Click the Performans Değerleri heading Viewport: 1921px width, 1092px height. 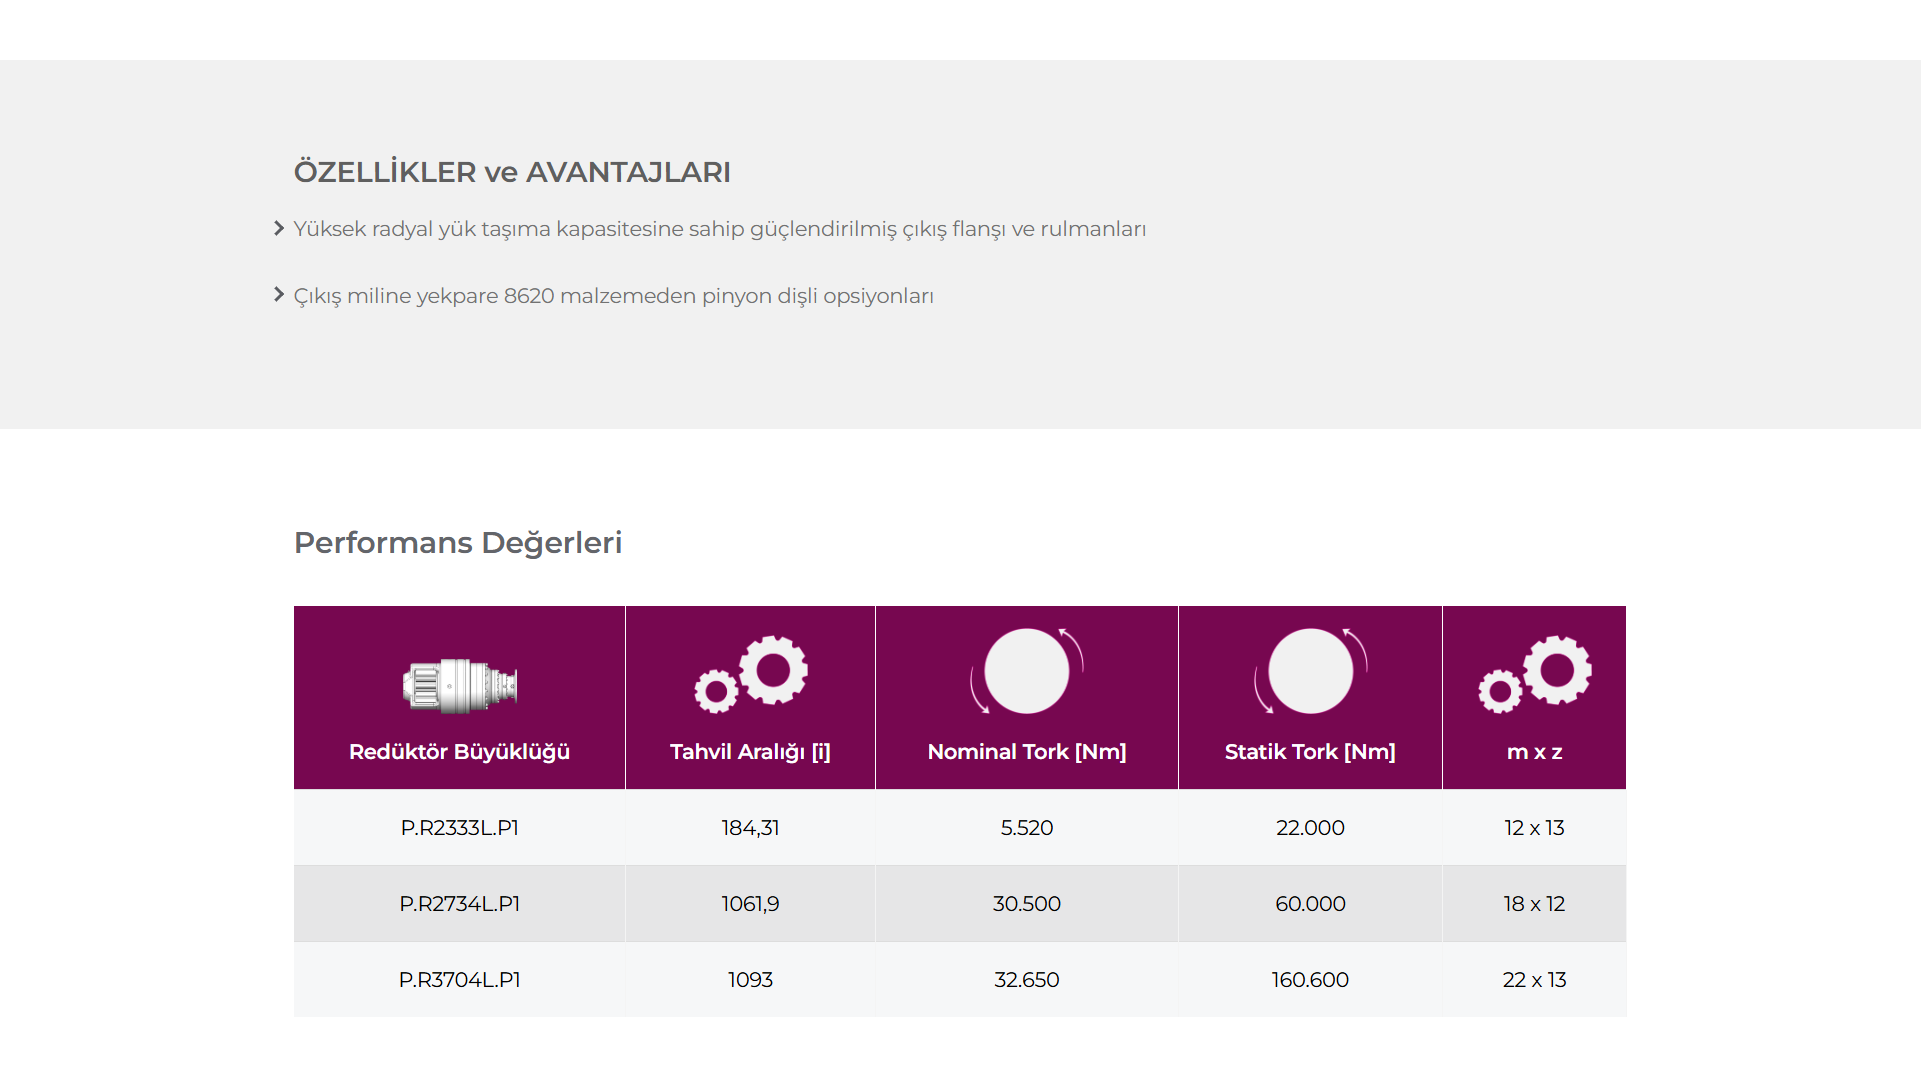(458, 543)
